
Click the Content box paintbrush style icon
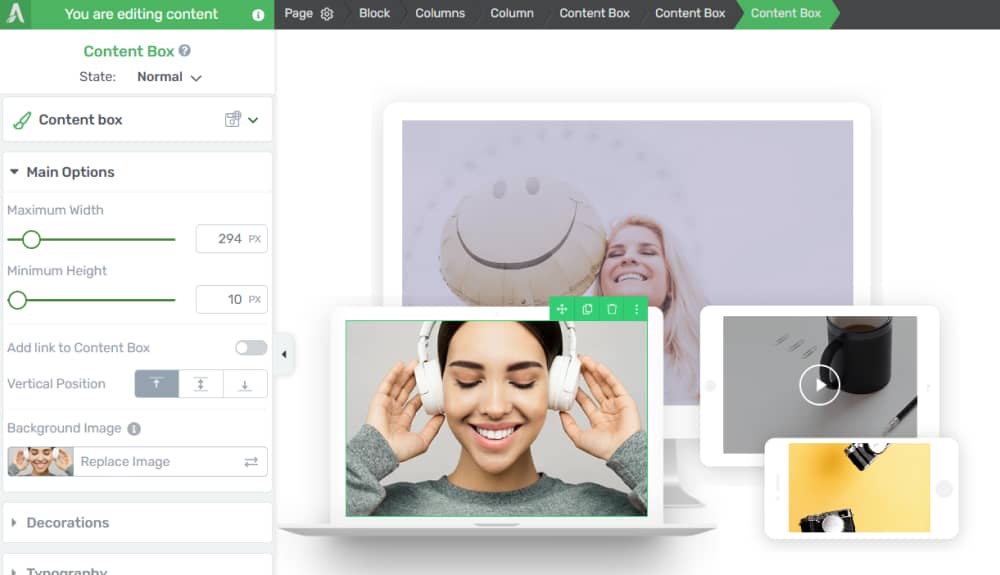(22, 120)
